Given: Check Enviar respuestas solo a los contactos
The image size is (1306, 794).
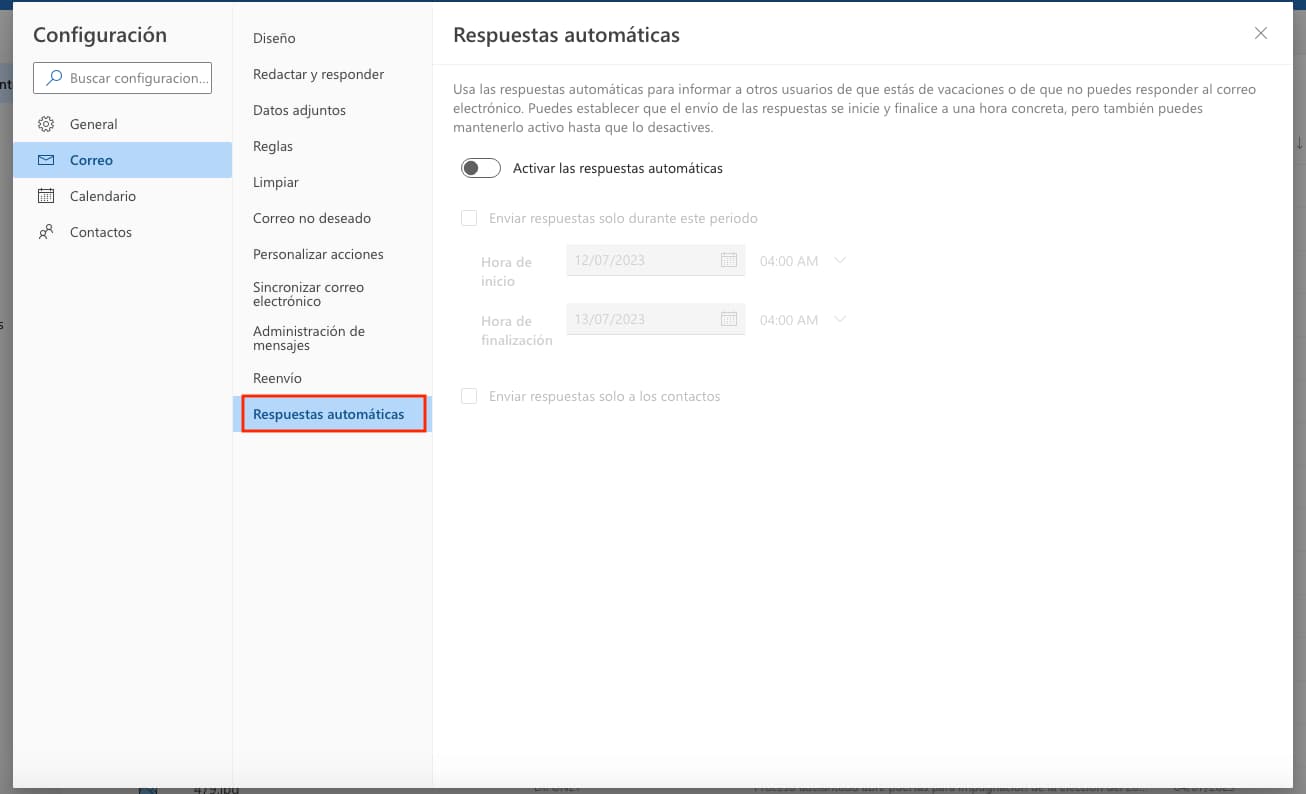Looking at the screenshot, I should (x=469, y=396).
